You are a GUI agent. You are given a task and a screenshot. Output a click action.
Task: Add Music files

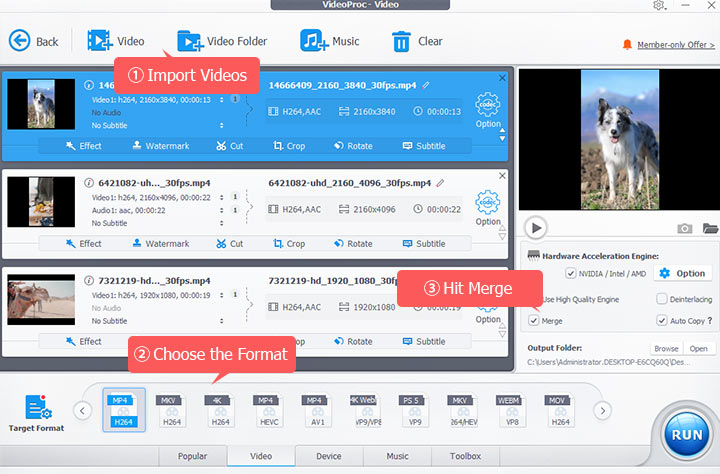point(330,41)
